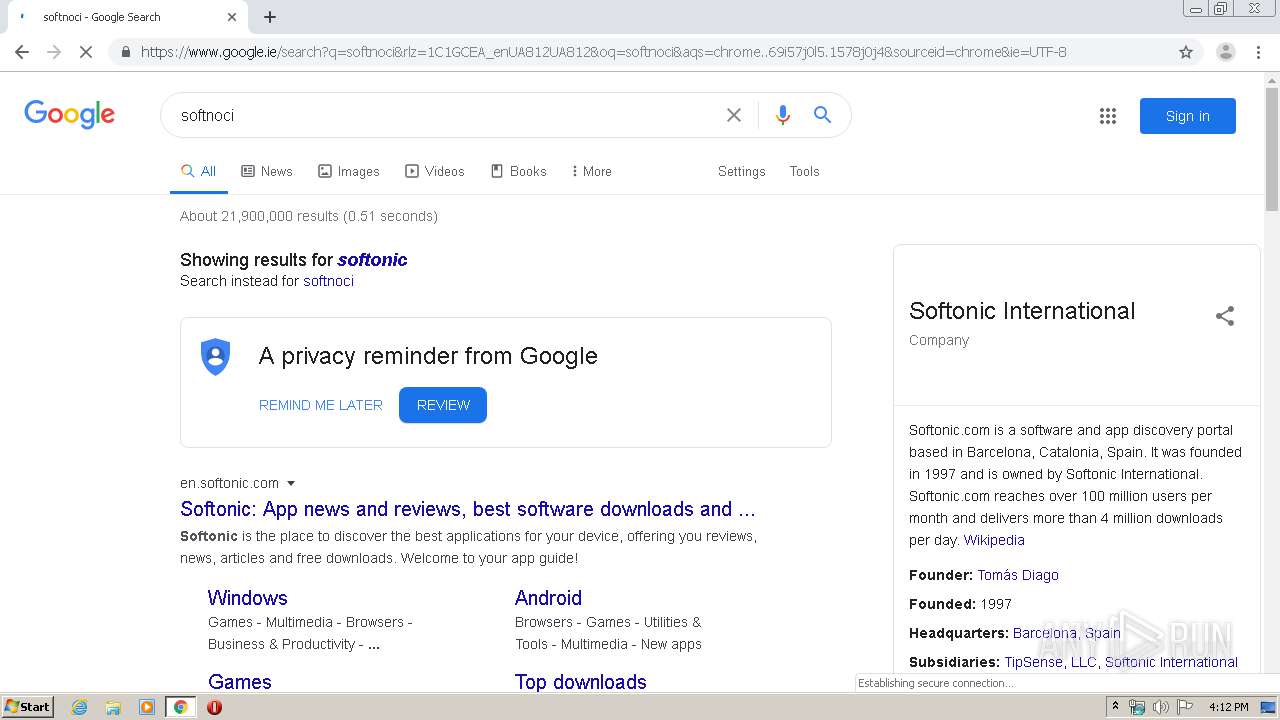Switch to Videos results tab
This screenshot has height=720, width=1280.
[x=435, y=171]
